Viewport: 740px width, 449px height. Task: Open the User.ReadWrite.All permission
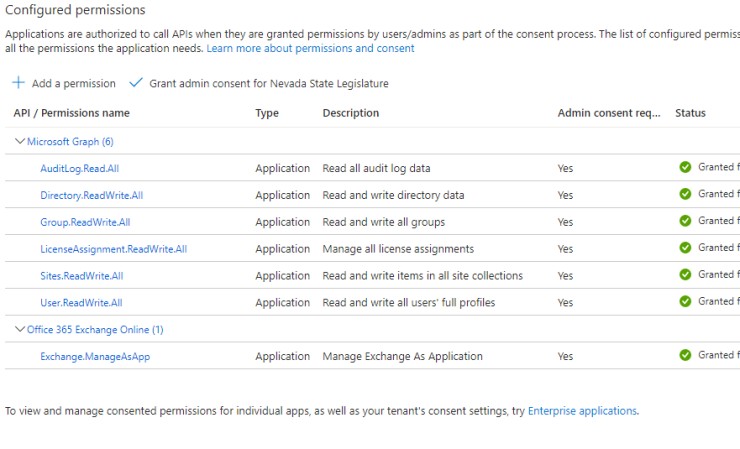(x=81, y=303)
